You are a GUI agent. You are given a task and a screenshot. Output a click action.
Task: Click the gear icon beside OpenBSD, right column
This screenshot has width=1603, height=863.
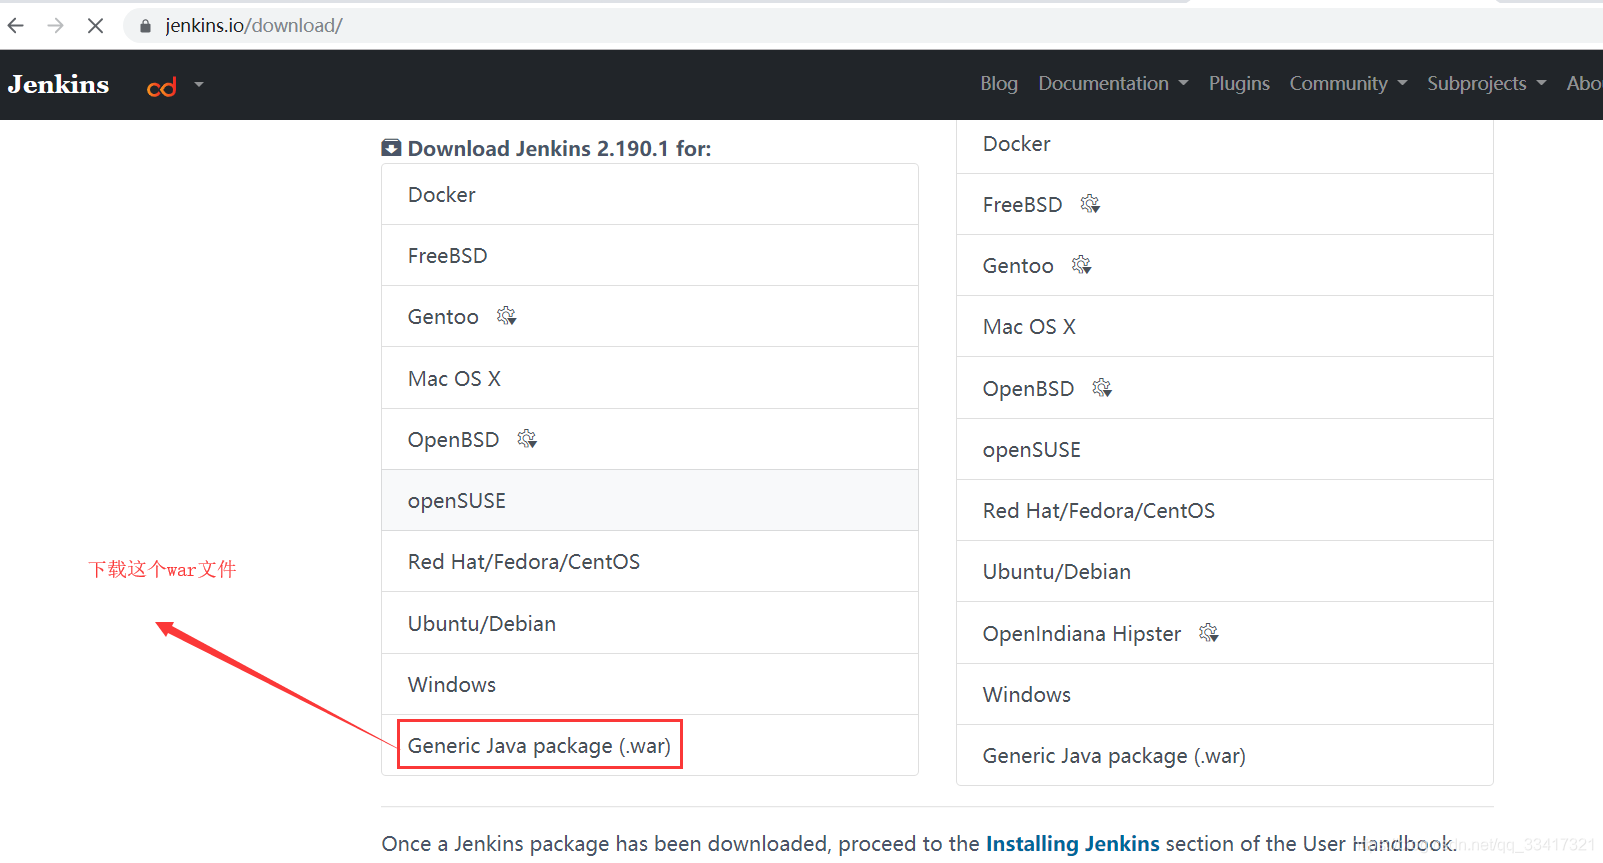point(1102,388)
